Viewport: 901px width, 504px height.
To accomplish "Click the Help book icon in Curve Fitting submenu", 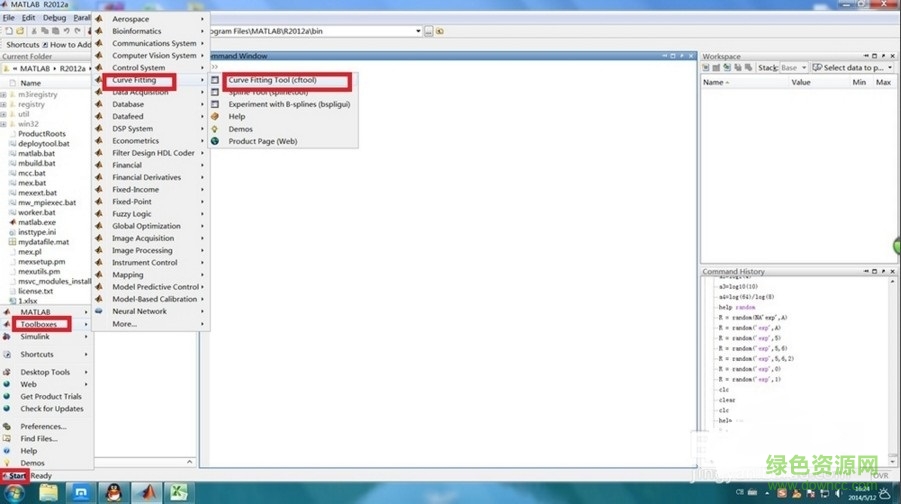I will pyautogui.click(x=215, y=116).
